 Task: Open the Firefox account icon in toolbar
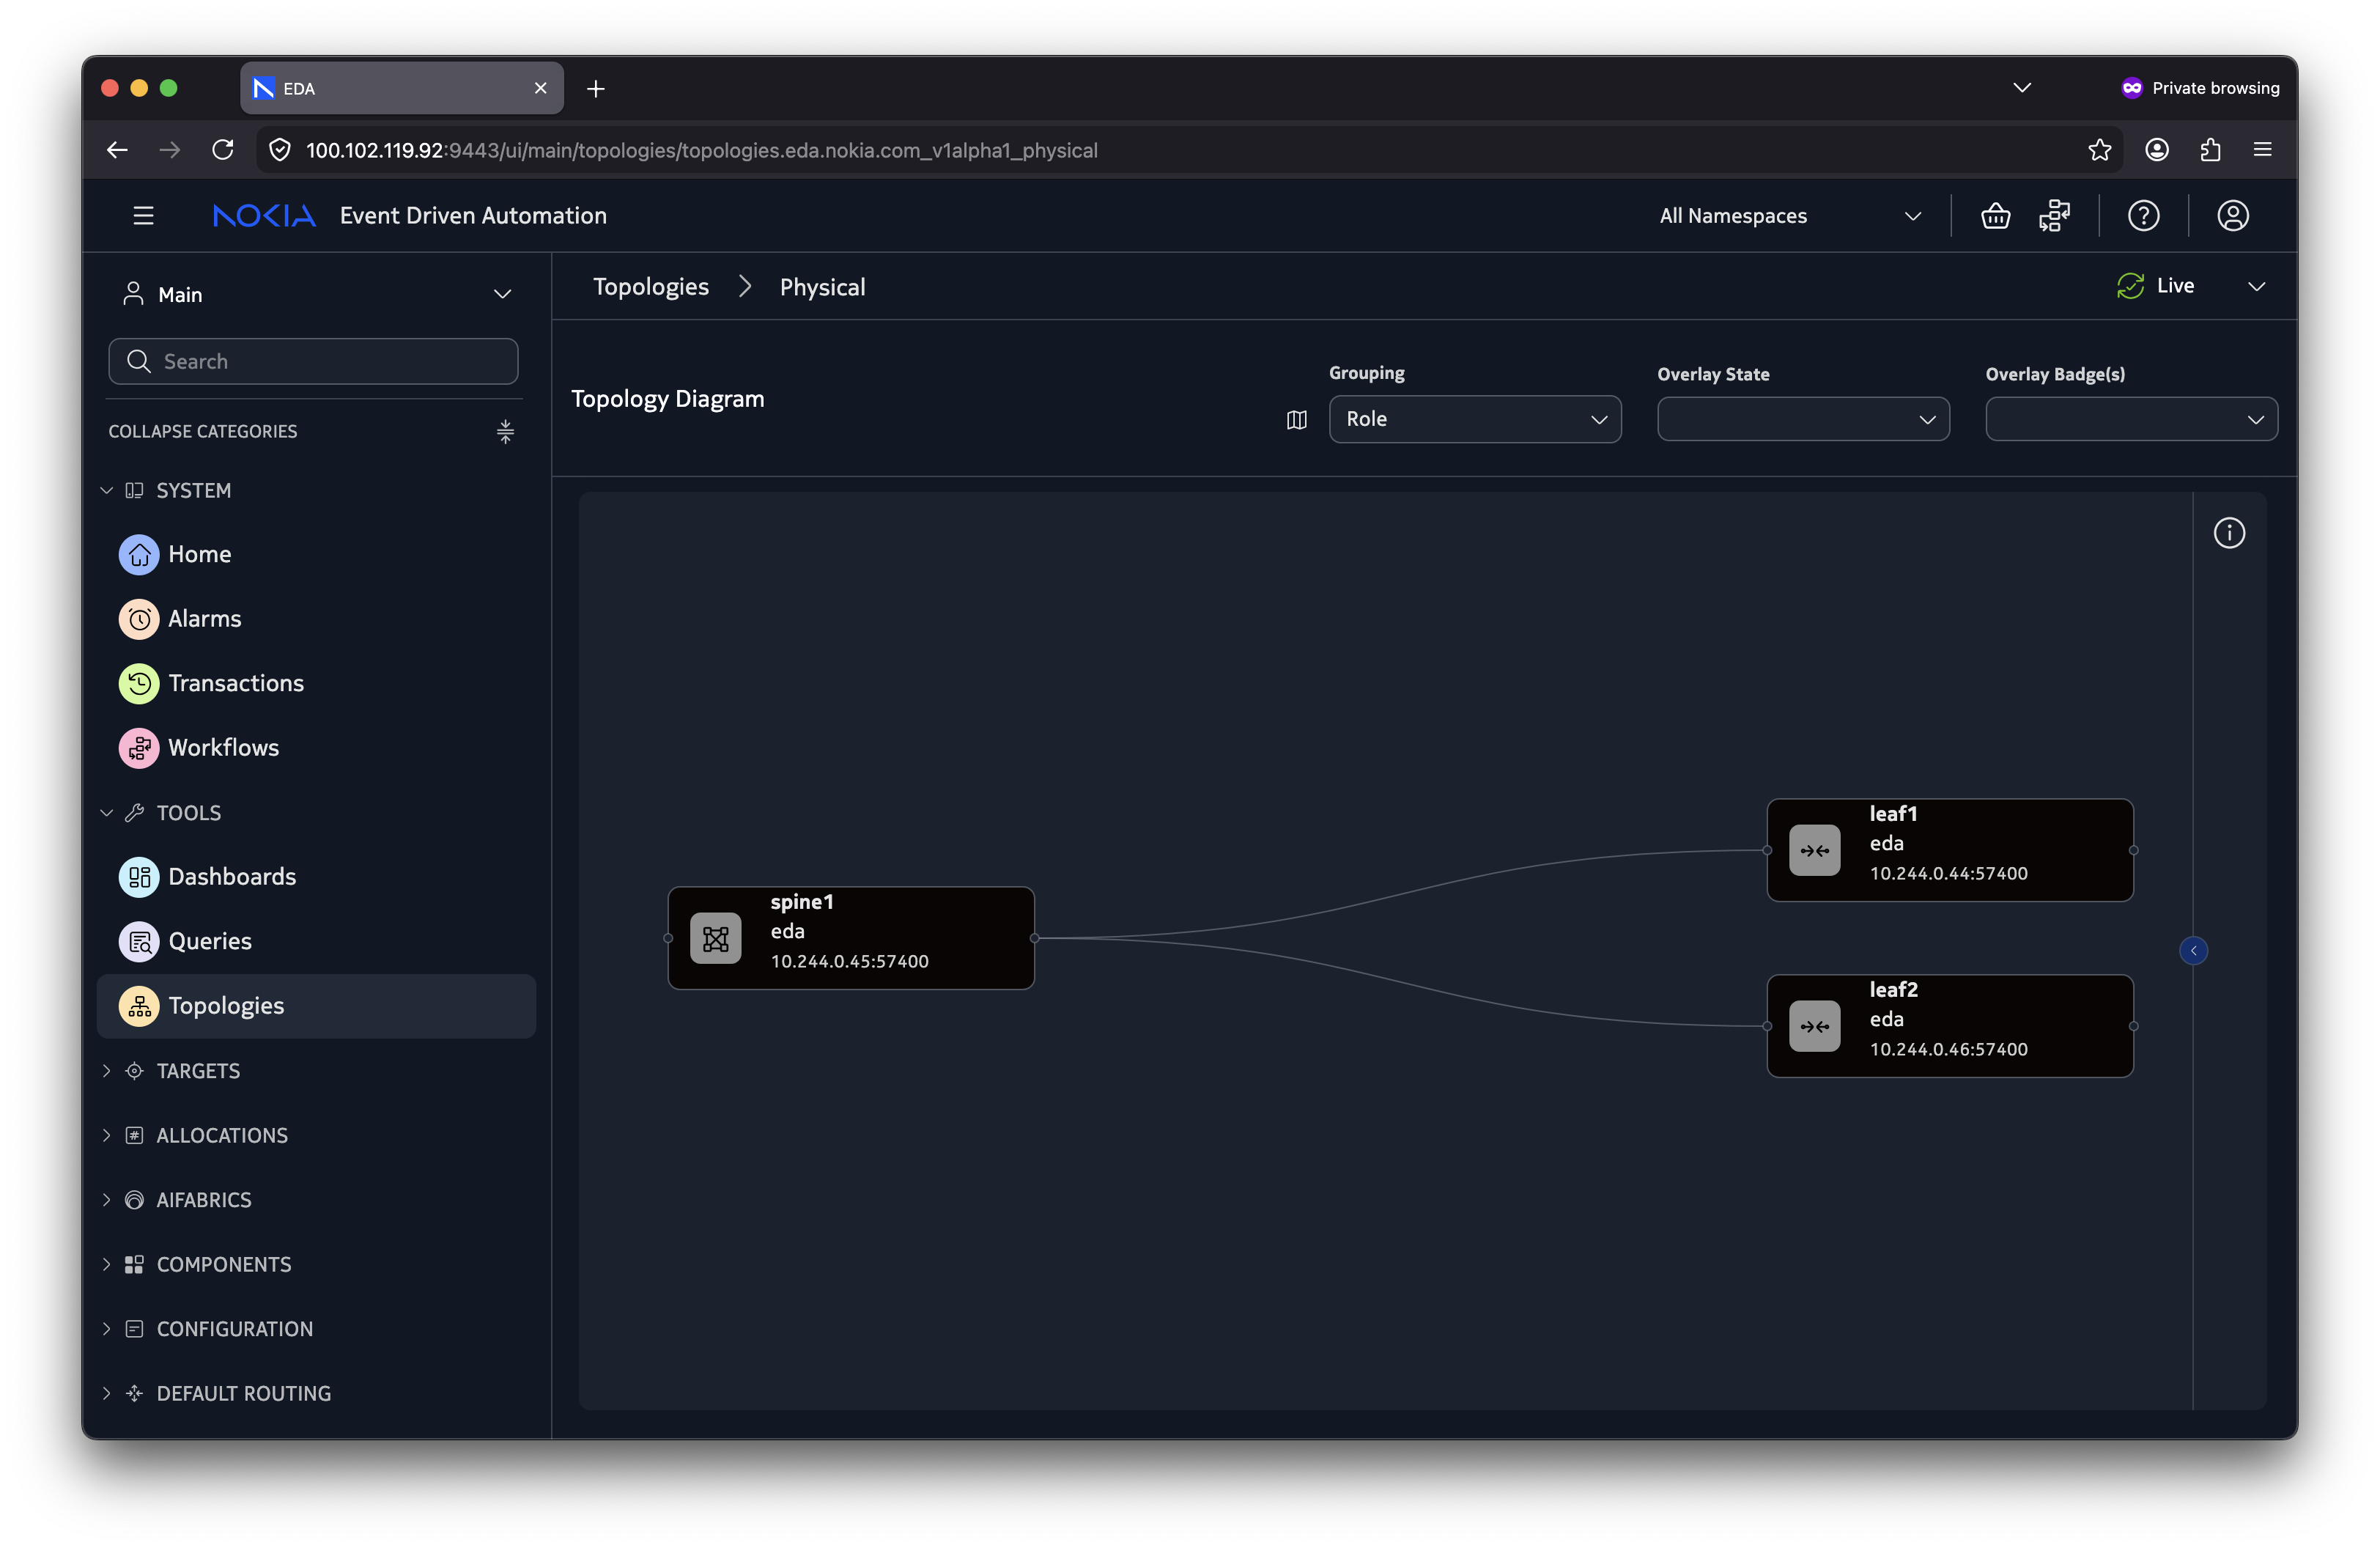(x=2157, y=150)
